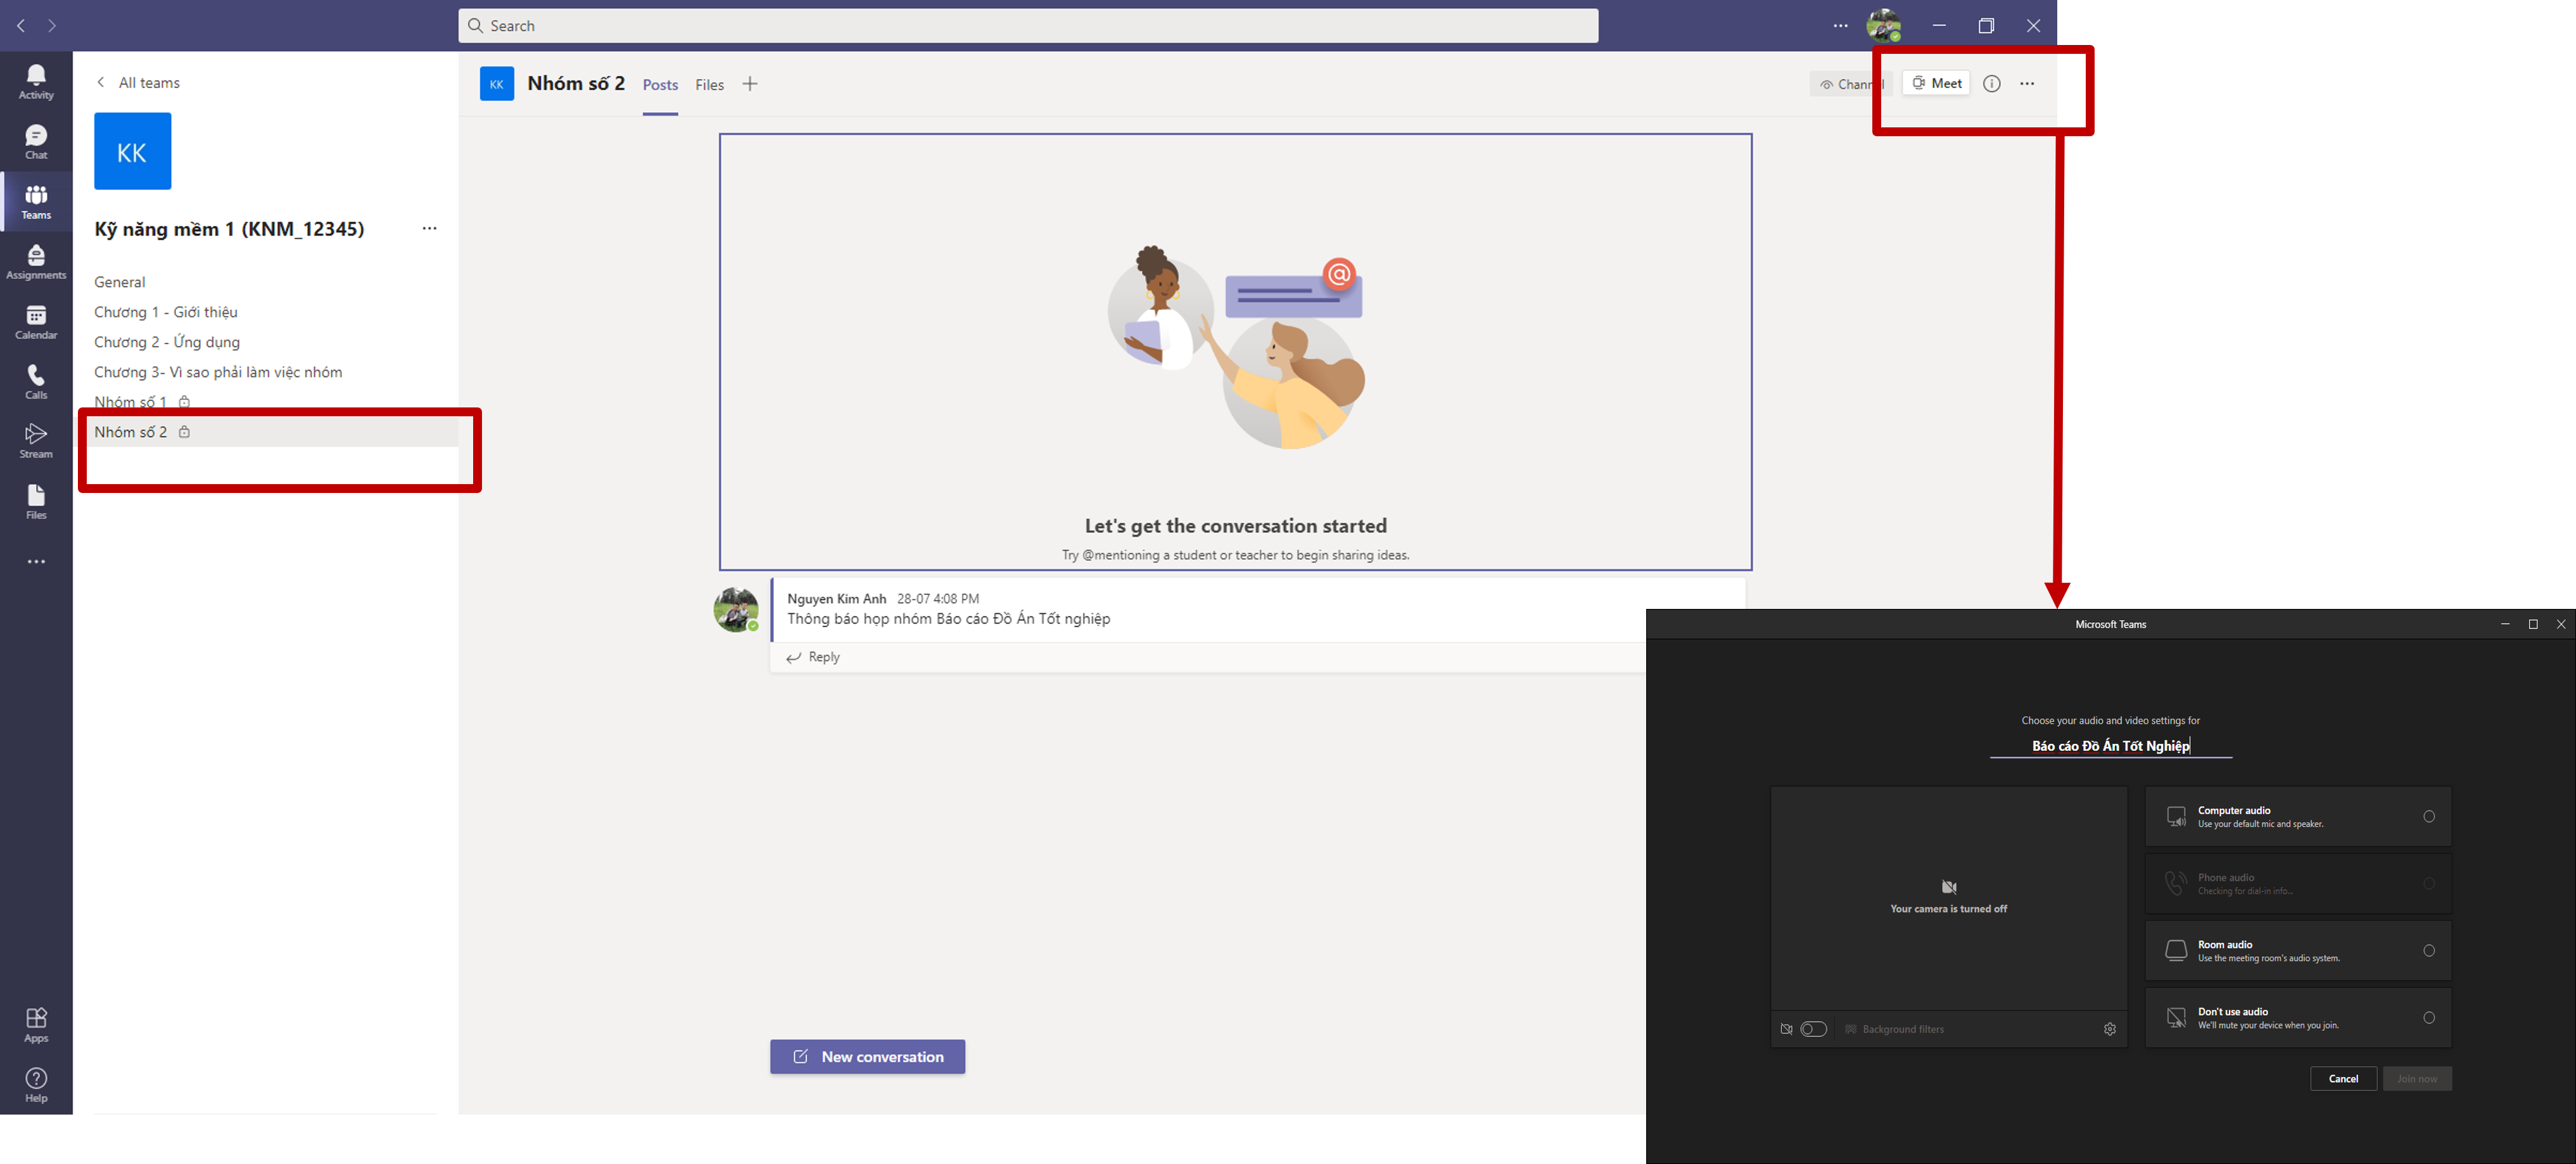
Task: Open Assignments in the left rail
Action: 36,261
